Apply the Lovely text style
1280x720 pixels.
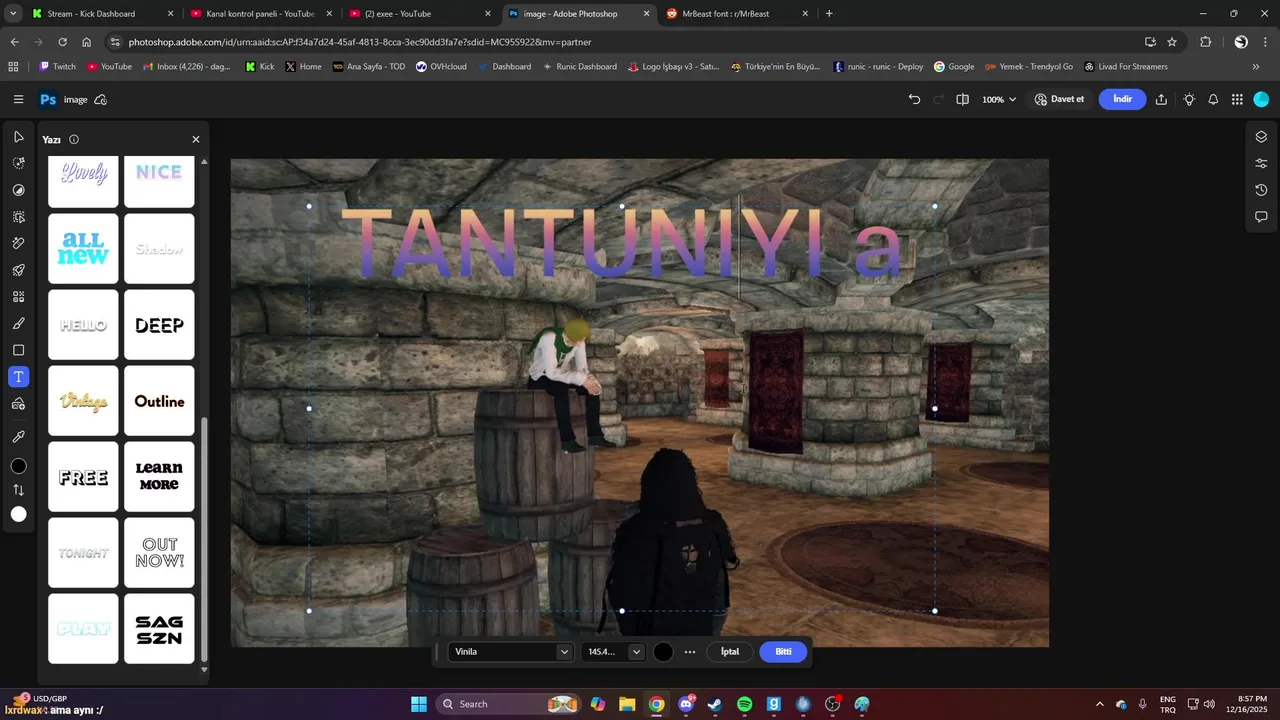coord(83,181)
